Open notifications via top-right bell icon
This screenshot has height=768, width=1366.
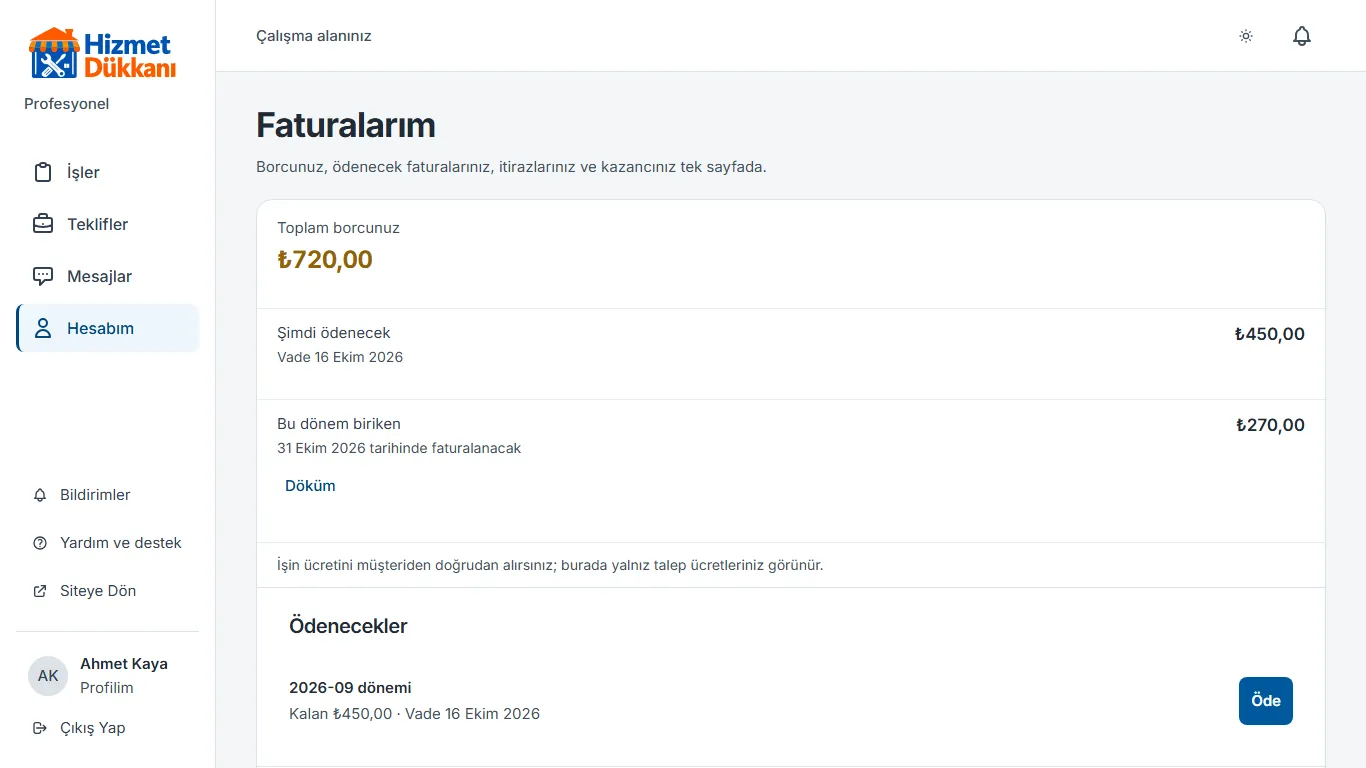[1302, 36]
